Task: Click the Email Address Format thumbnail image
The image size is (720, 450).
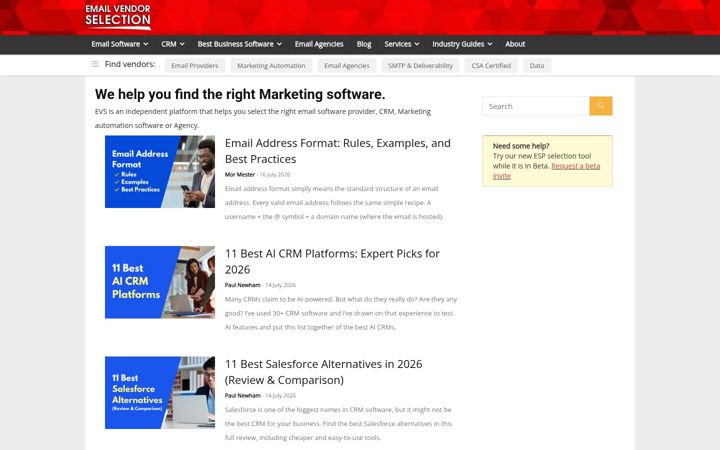Action: [x=160, y=172]
